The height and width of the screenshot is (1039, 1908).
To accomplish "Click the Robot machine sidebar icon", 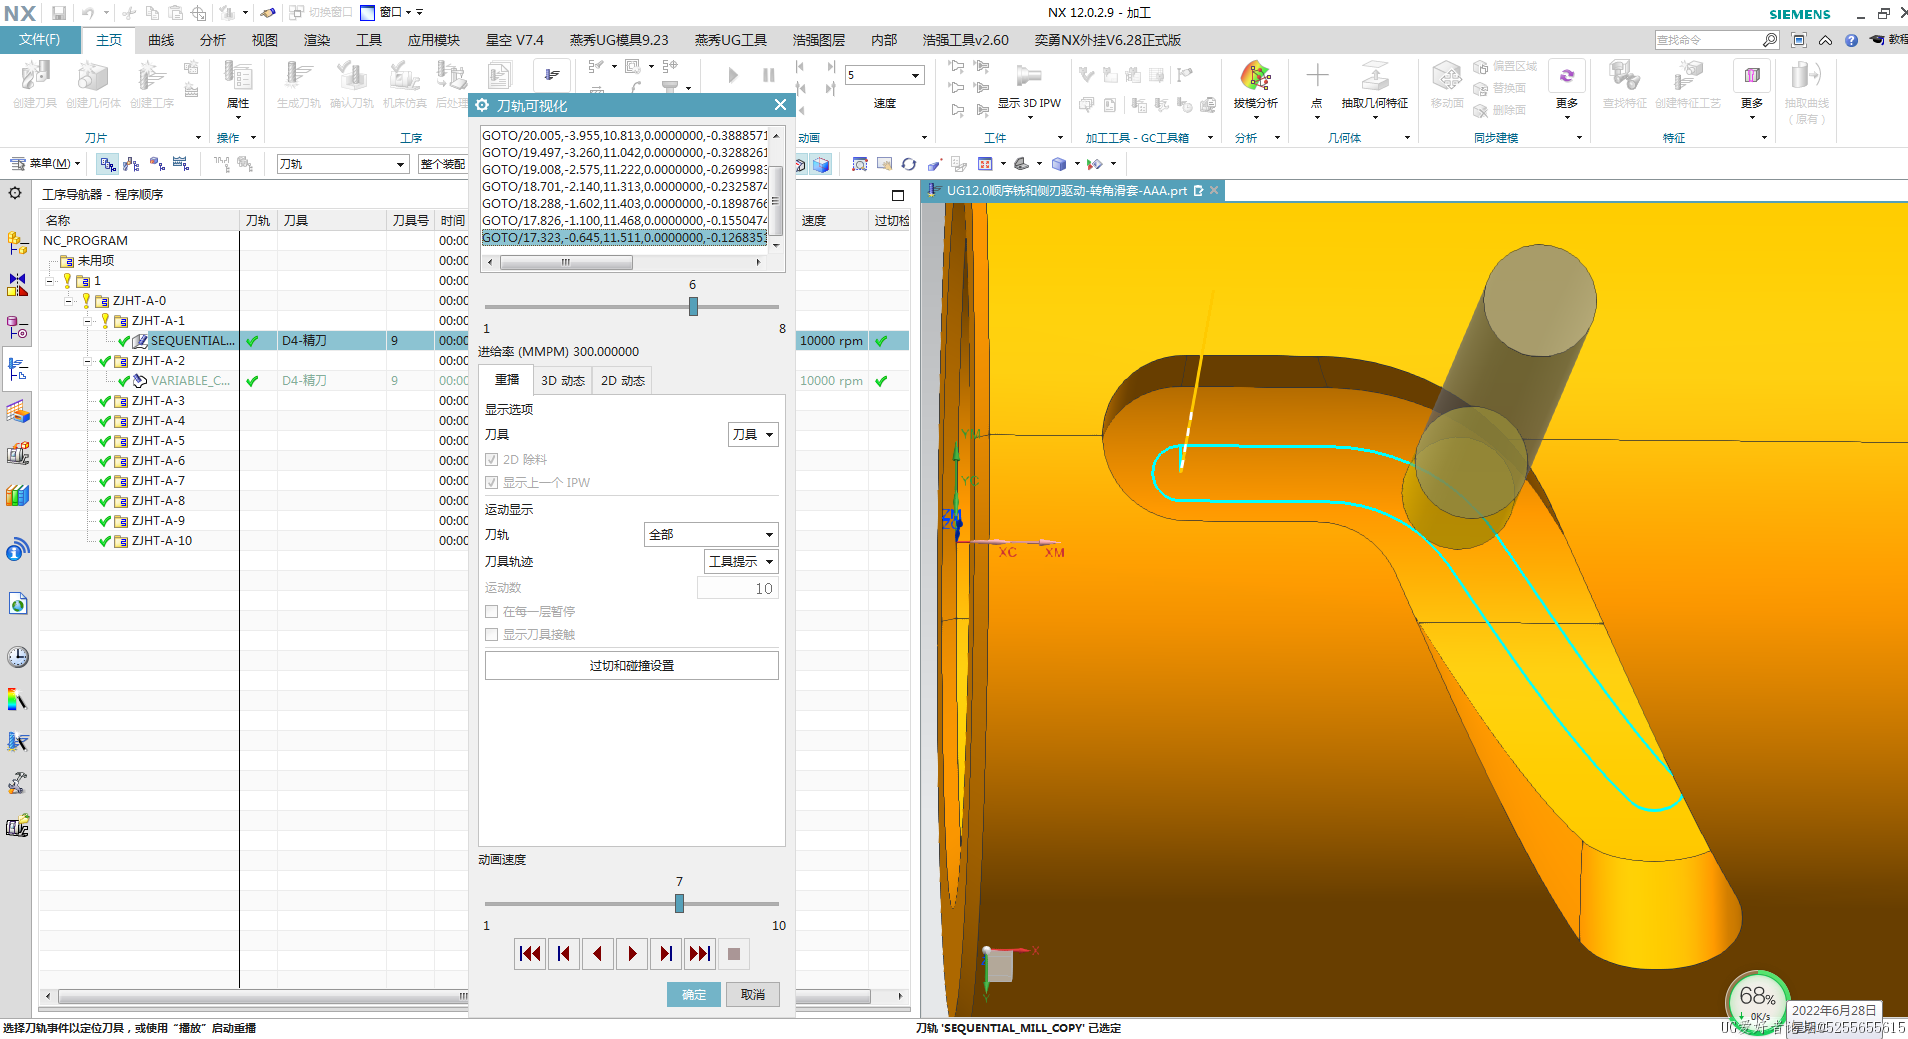I will [x=17, y=783].
